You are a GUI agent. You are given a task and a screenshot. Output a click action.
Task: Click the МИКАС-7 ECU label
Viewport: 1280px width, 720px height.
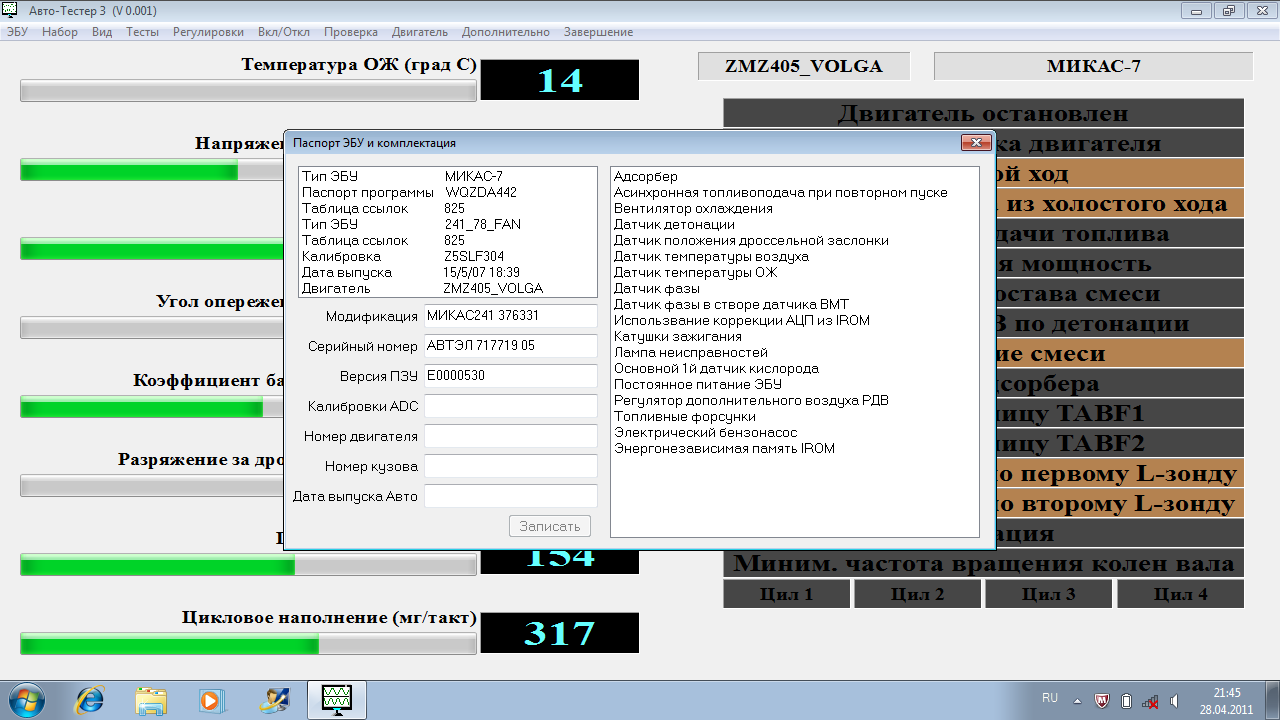pos(1093,66)
